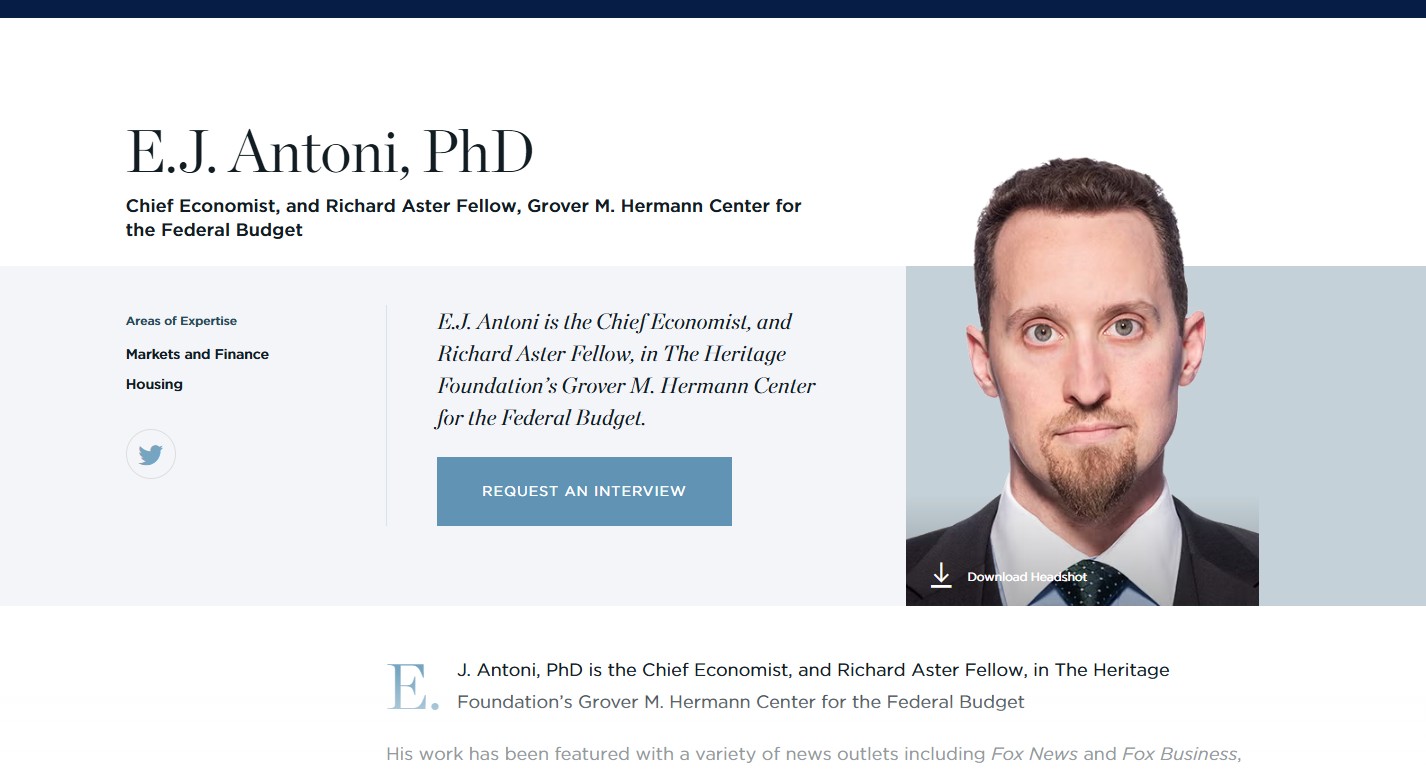Select the Housing expertise link
Viewport: 1426px width, 776px height.
(x=154, y=384)
